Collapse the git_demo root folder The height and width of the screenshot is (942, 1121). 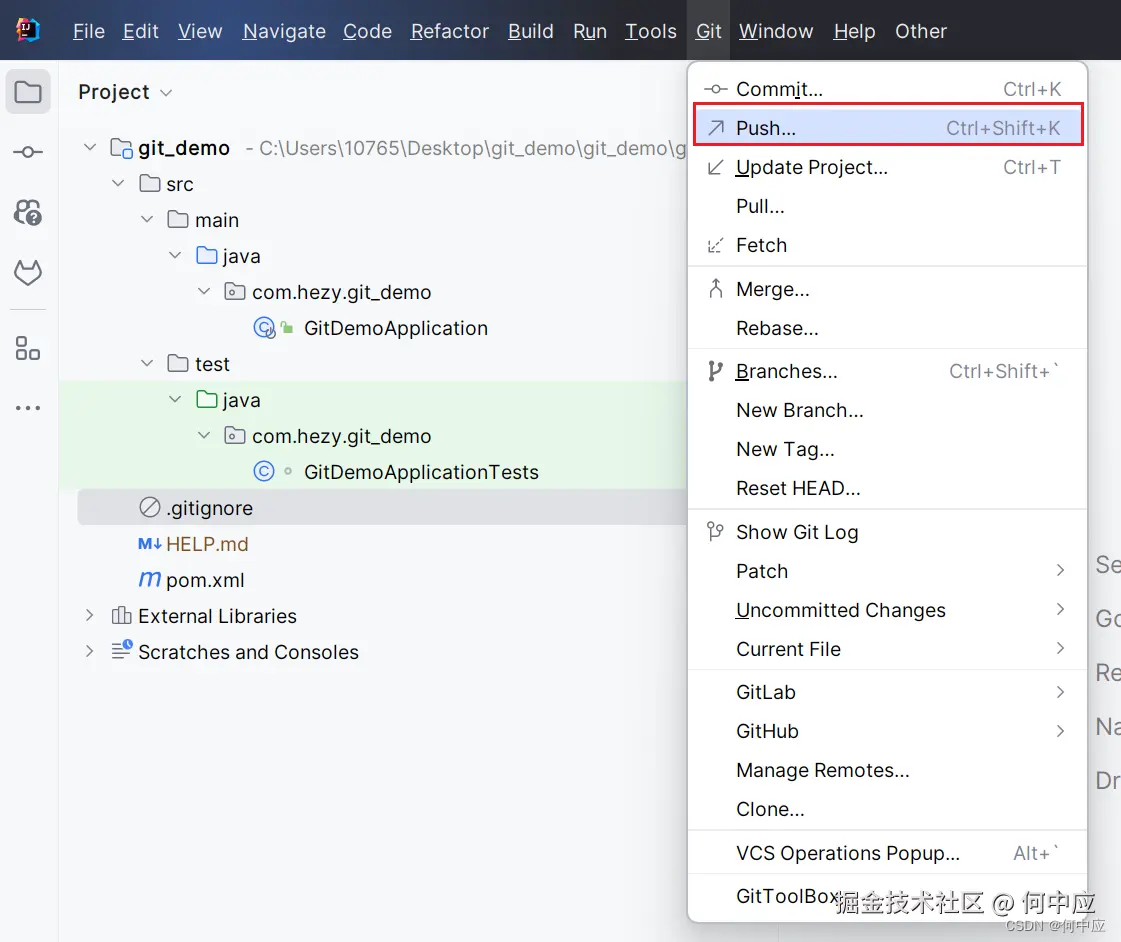point(90,148)
